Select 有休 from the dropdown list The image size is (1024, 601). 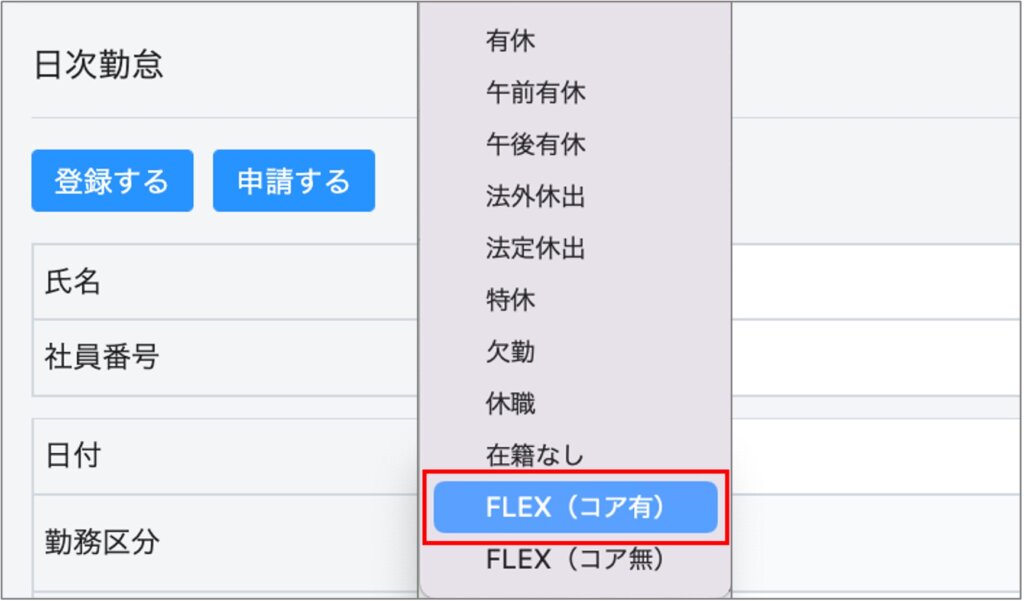click(510, 41)
